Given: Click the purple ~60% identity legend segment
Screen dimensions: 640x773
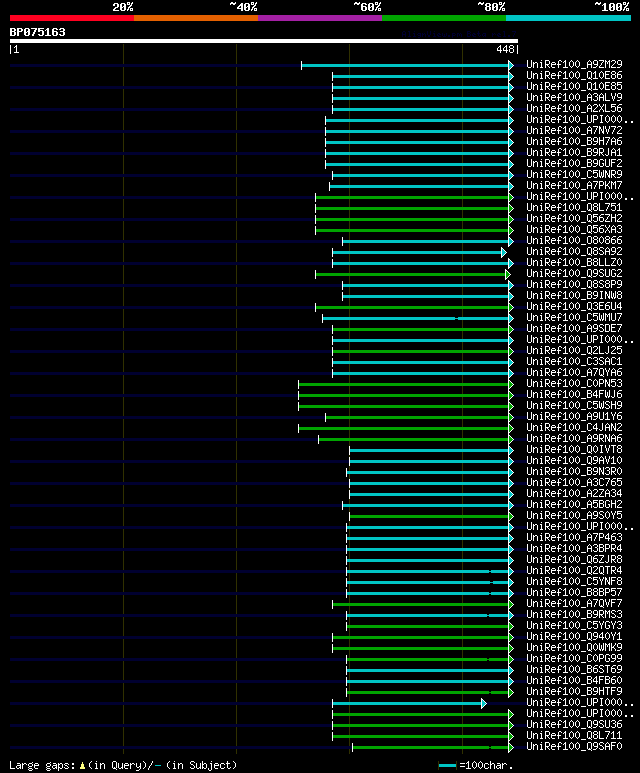Looking at the screenshot, I should 320,18.
